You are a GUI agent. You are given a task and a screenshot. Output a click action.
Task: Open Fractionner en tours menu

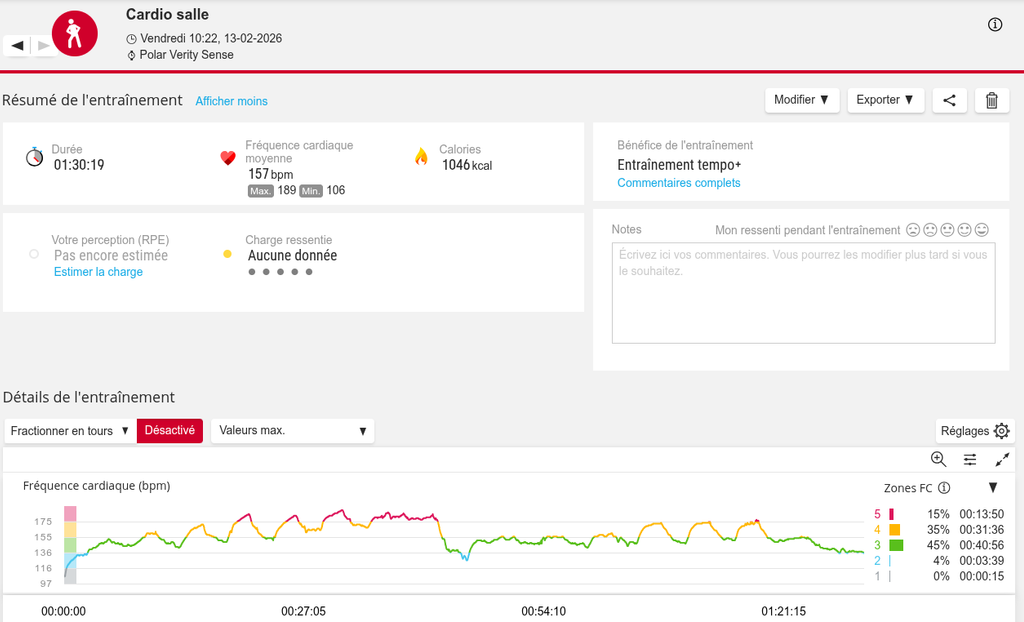click(70, 431)
